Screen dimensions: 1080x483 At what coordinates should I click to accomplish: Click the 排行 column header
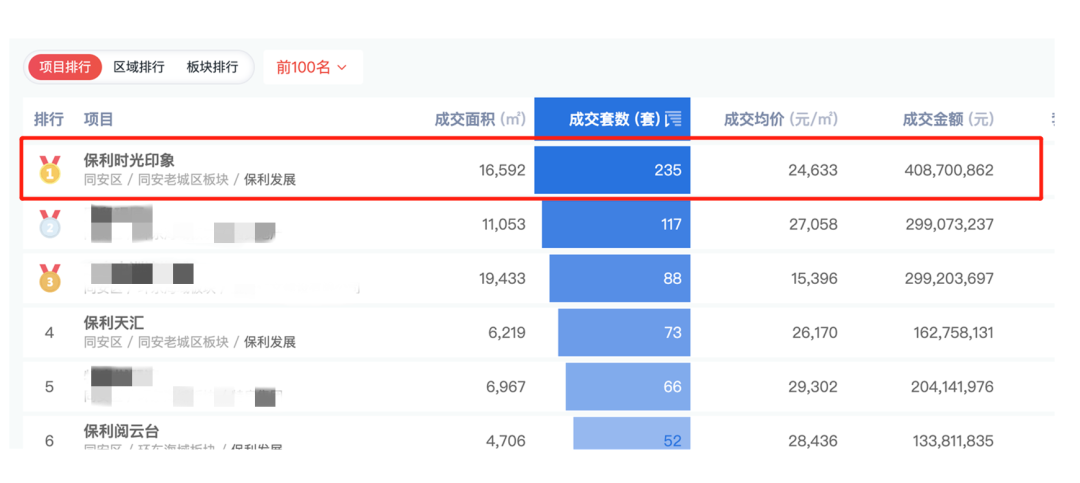click(x=49, y=119)
